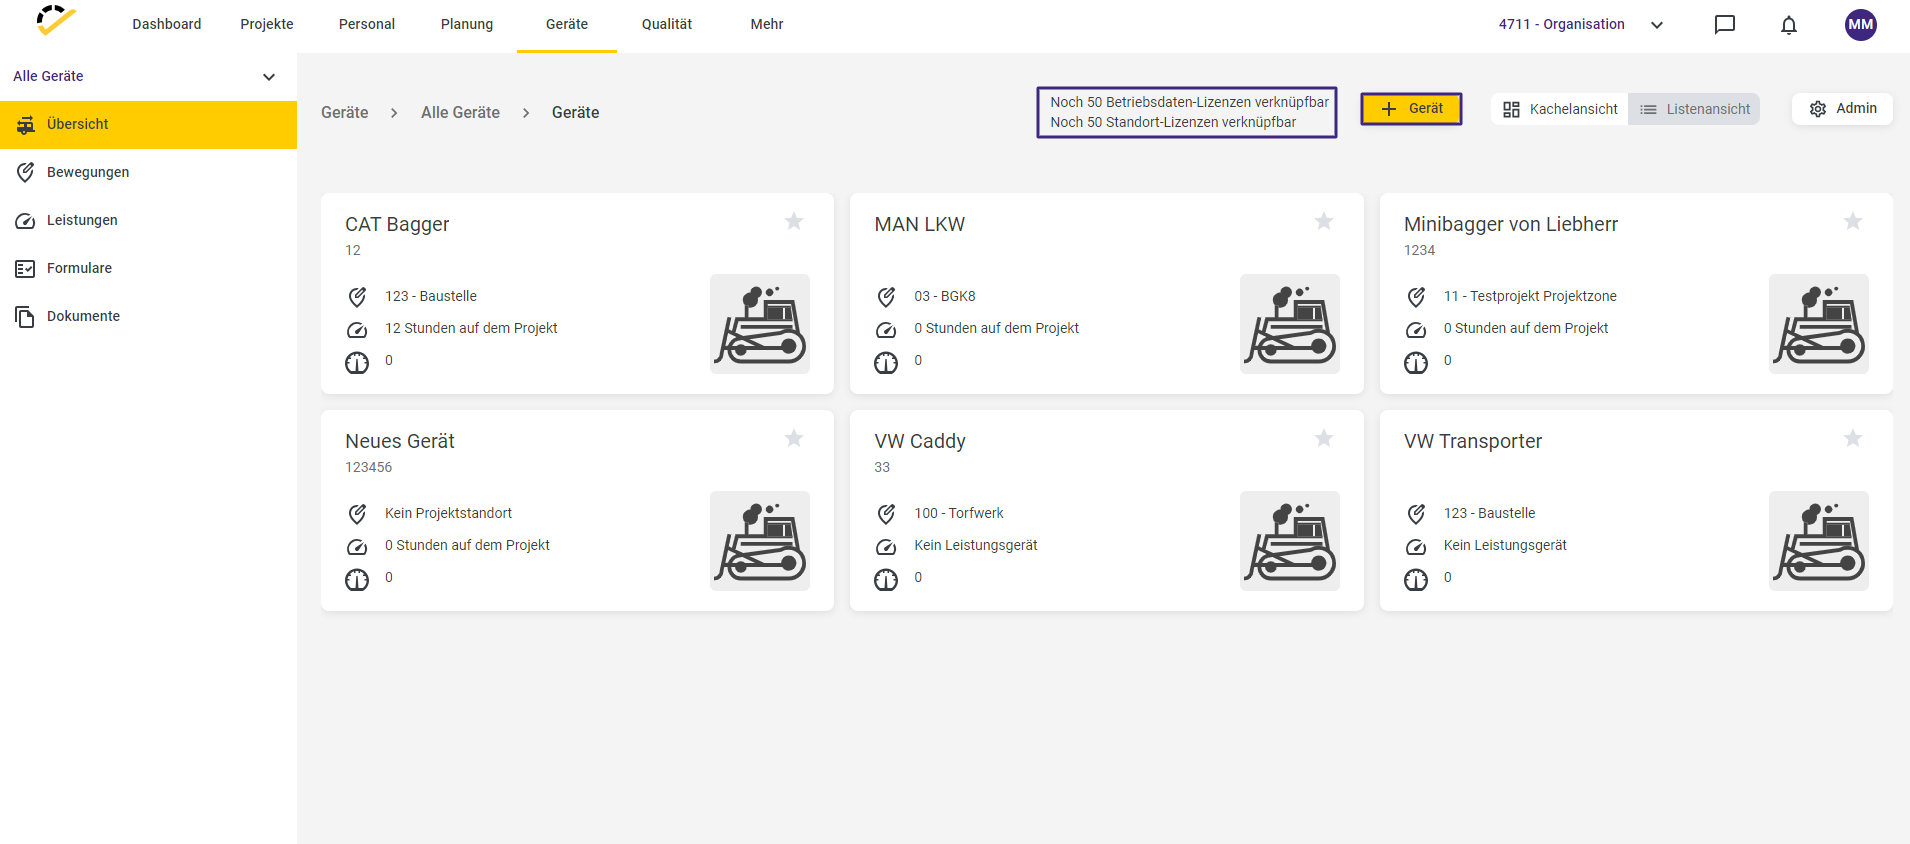Click the VW Transporter location icon
Screen dimensions: 1910x844
pos(1416,514)
